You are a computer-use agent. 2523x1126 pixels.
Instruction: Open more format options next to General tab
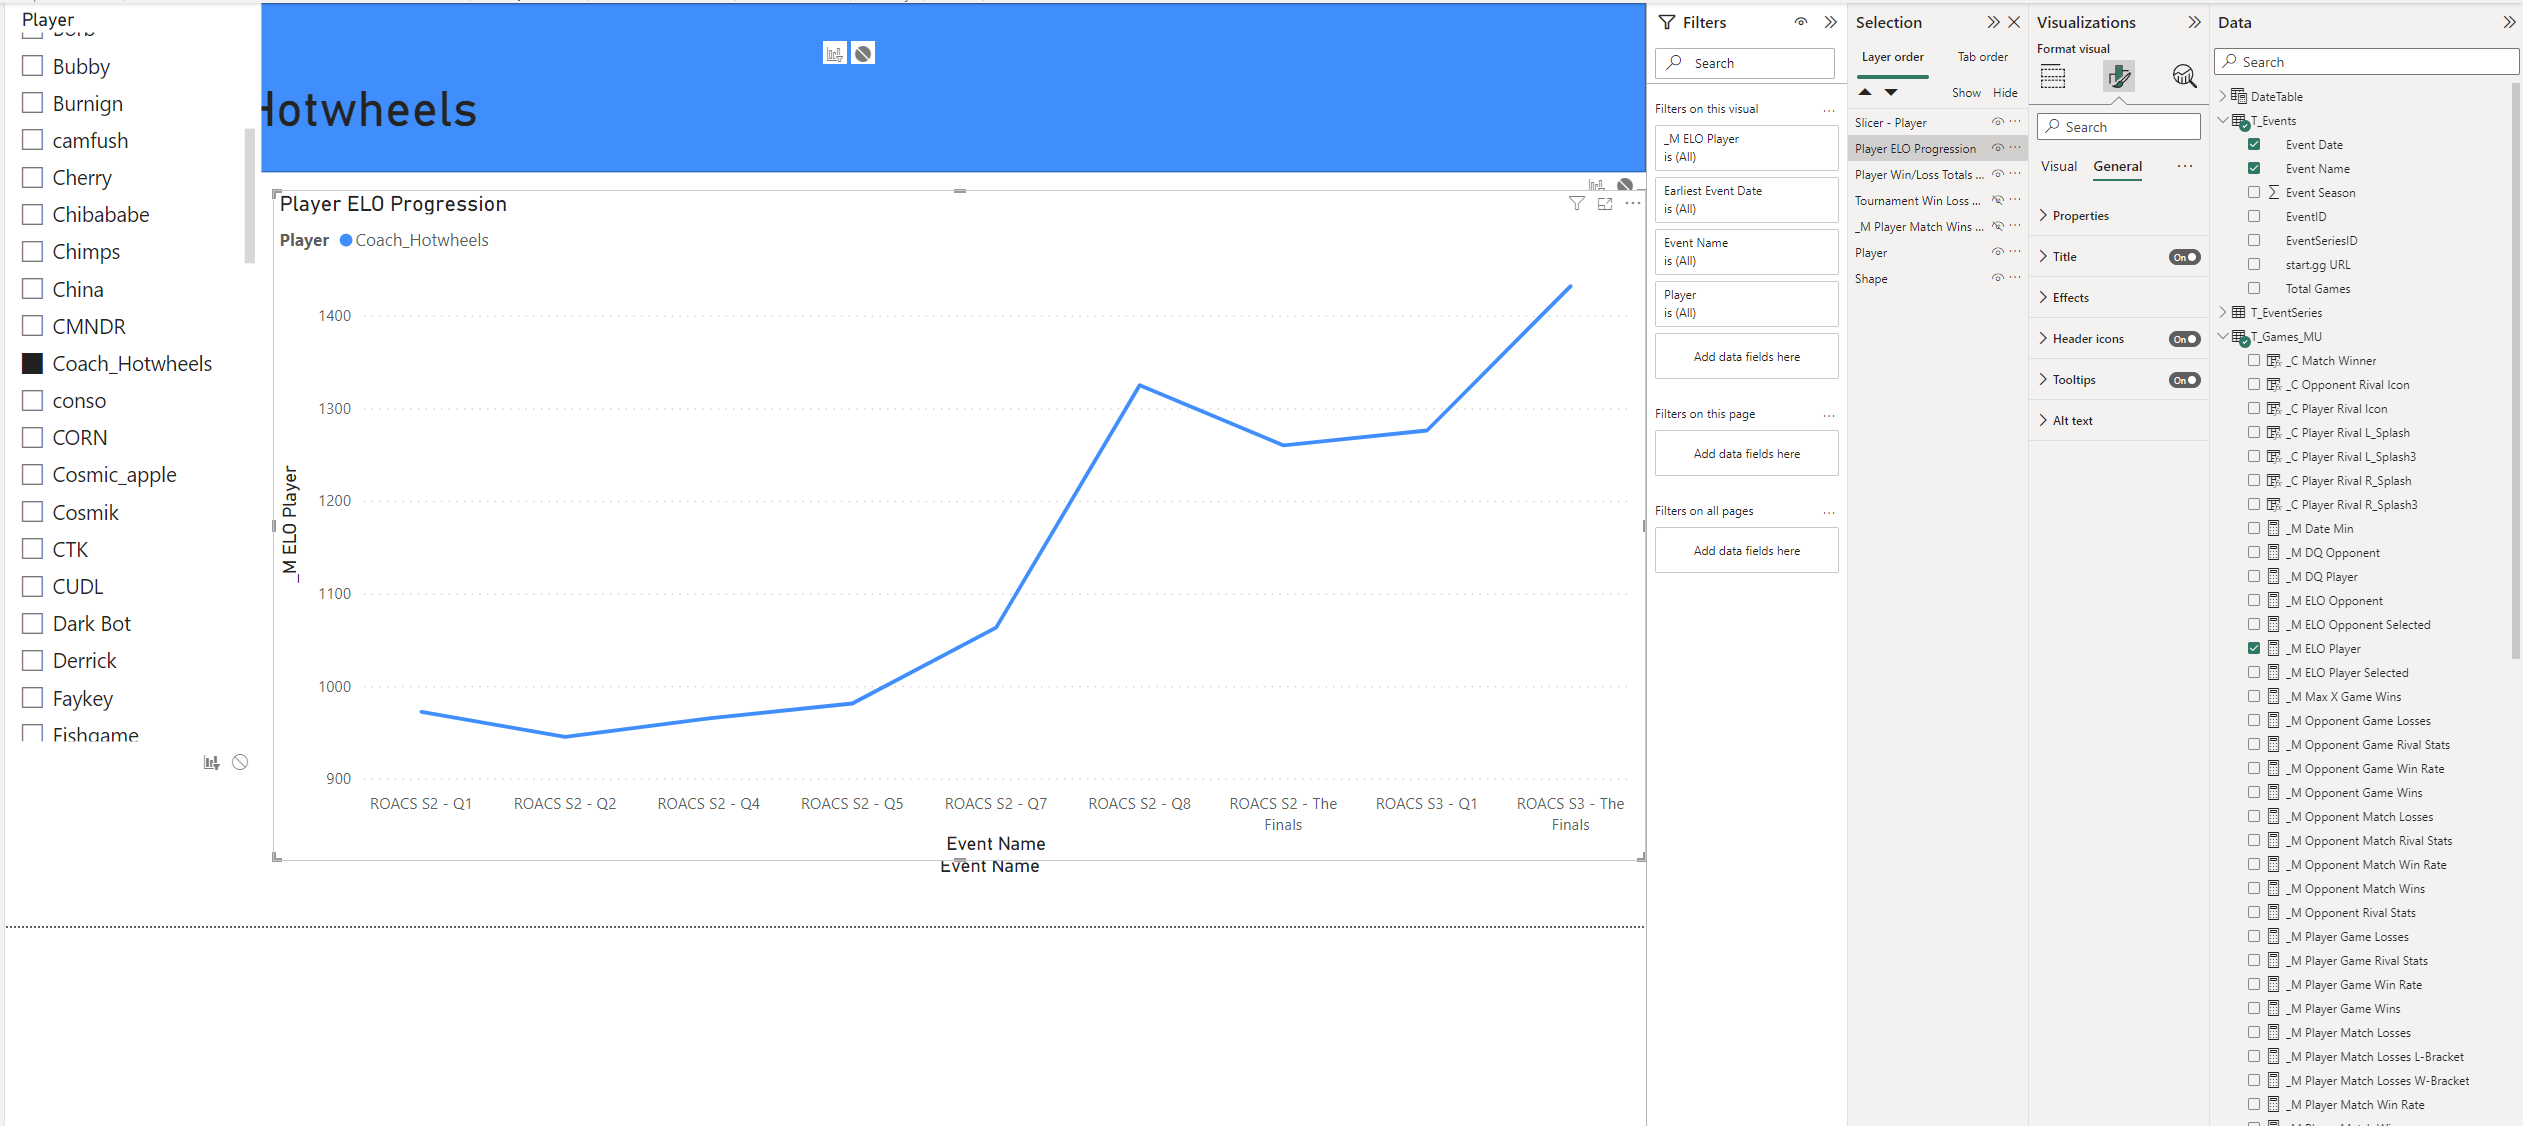click(2185, 167)
